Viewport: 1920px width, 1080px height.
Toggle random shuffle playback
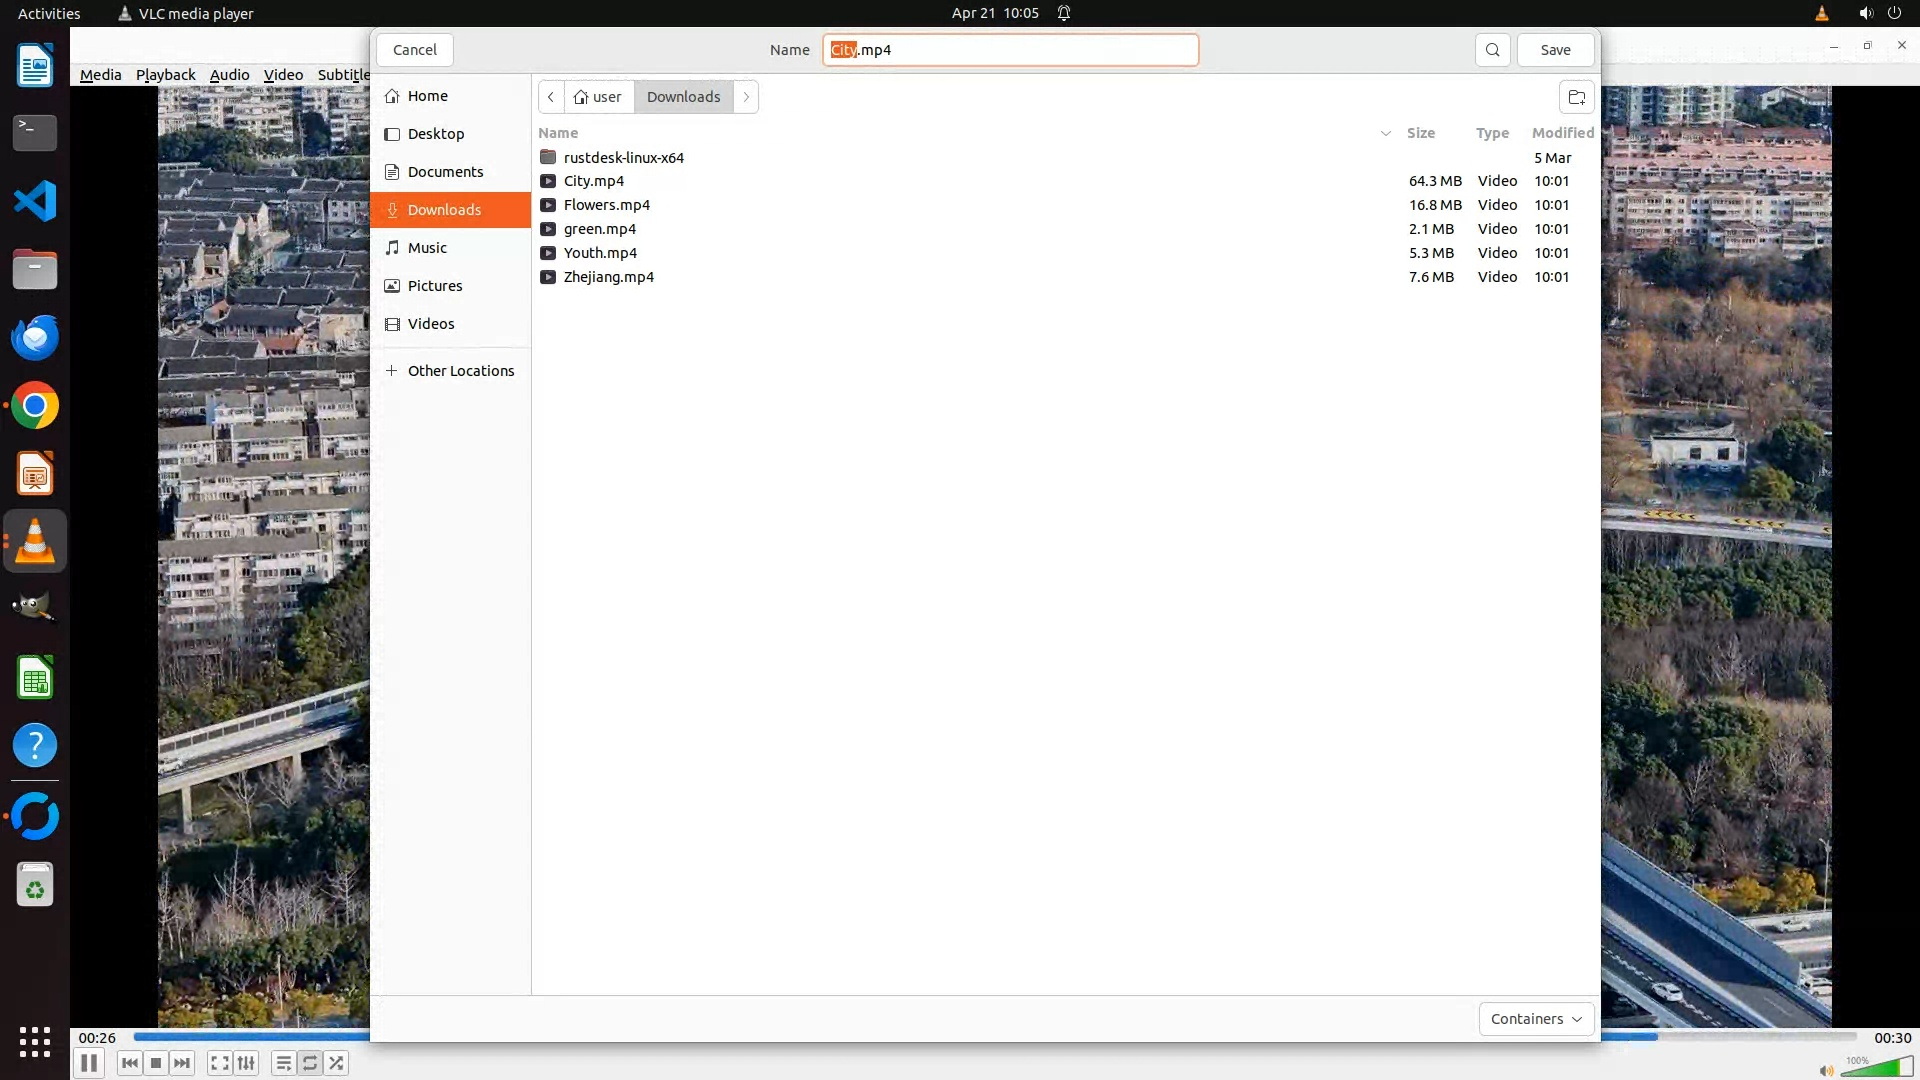click(x=337, y=1063)
